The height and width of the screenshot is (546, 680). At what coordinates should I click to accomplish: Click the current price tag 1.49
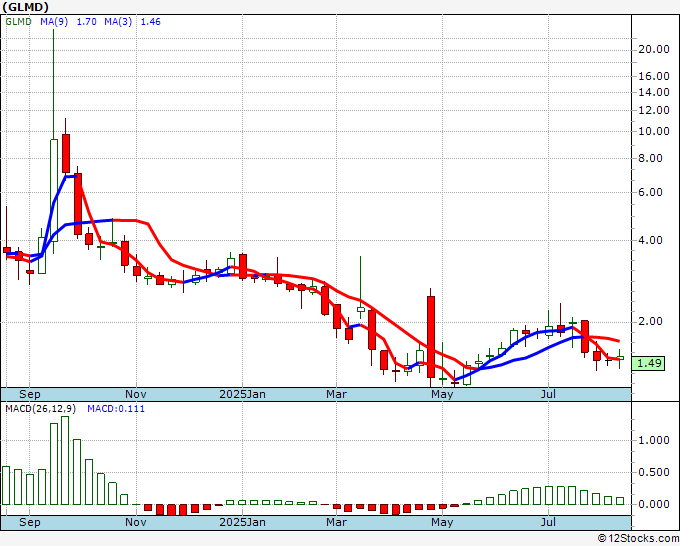click(x=649, y=363)
